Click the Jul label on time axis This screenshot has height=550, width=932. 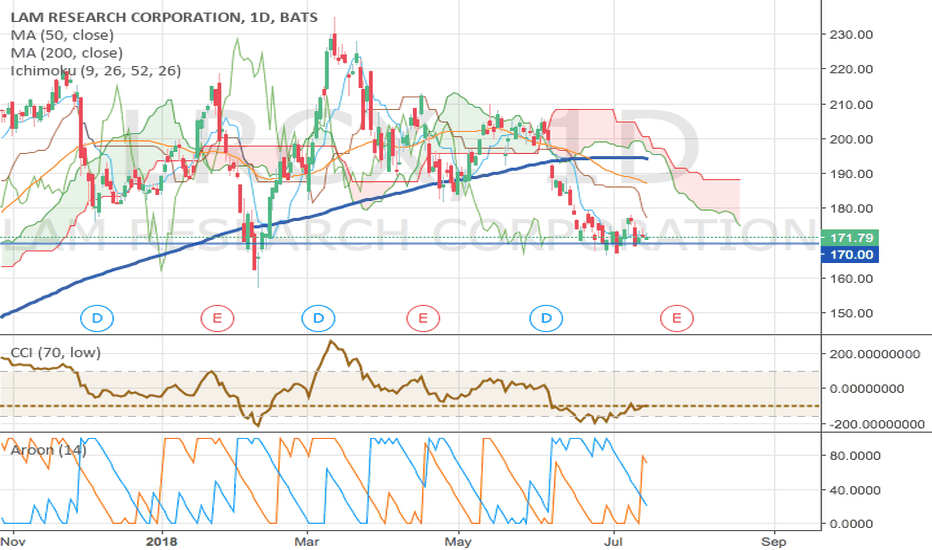pos(613,542)
